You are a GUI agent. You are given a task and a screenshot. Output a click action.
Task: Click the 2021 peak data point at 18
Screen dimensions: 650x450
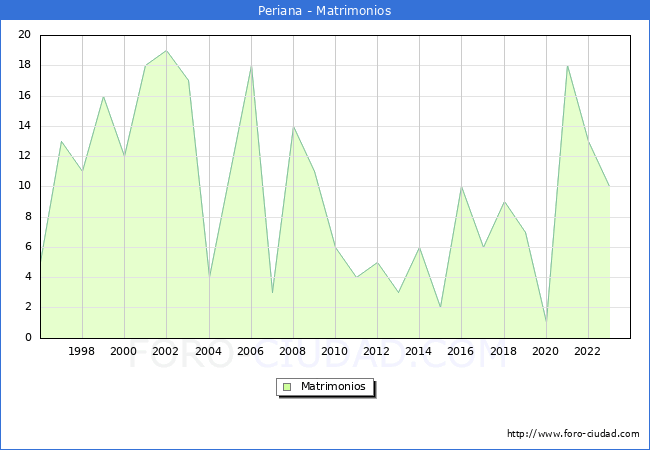coord(568,65)
